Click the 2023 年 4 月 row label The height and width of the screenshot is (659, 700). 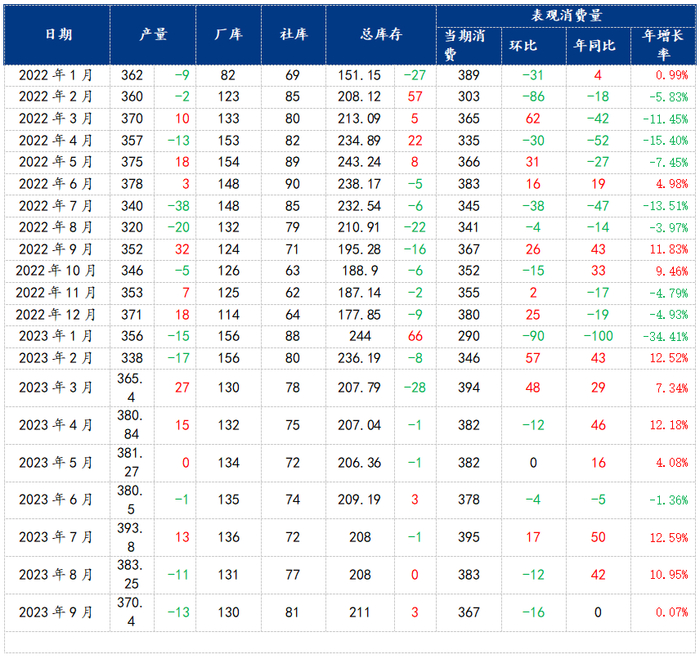coord(56,425)
